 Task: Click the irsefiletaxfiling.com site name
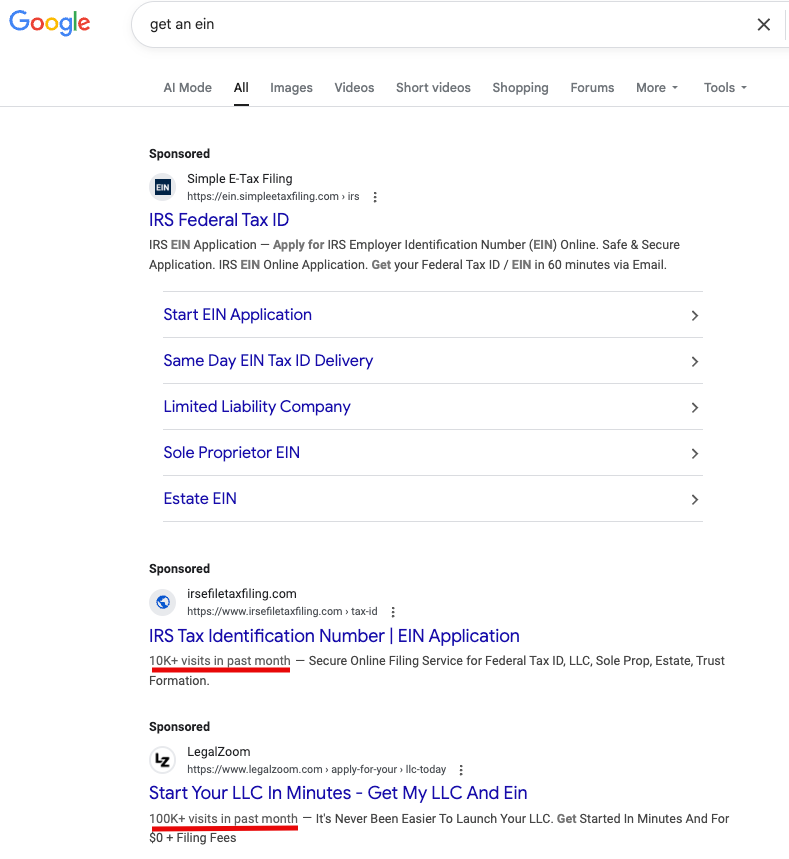[242, 594]
